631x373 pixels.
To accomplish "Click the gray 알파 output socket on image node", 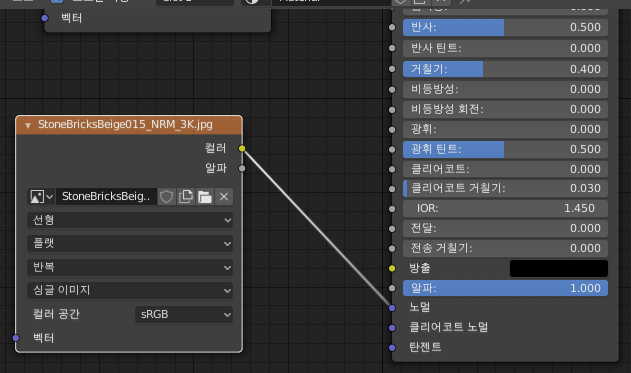I will coord(242,168).
